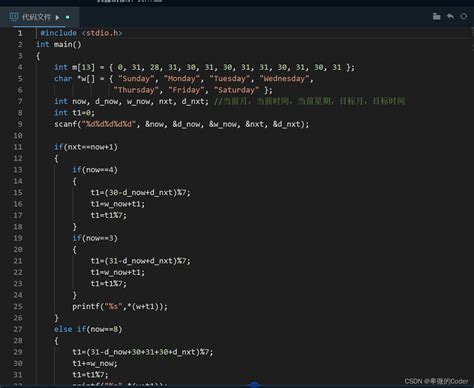Click 't1=t1%7;' on line 31

point(90,375)
